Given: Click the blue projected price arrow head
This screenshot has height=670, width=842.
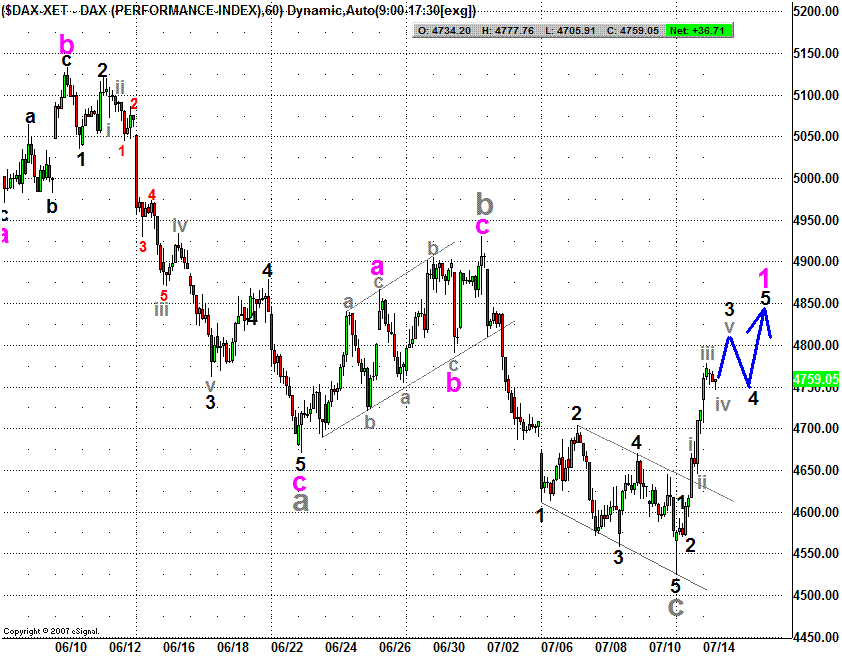Looking at the screenshot, I should tap(766, 313).
